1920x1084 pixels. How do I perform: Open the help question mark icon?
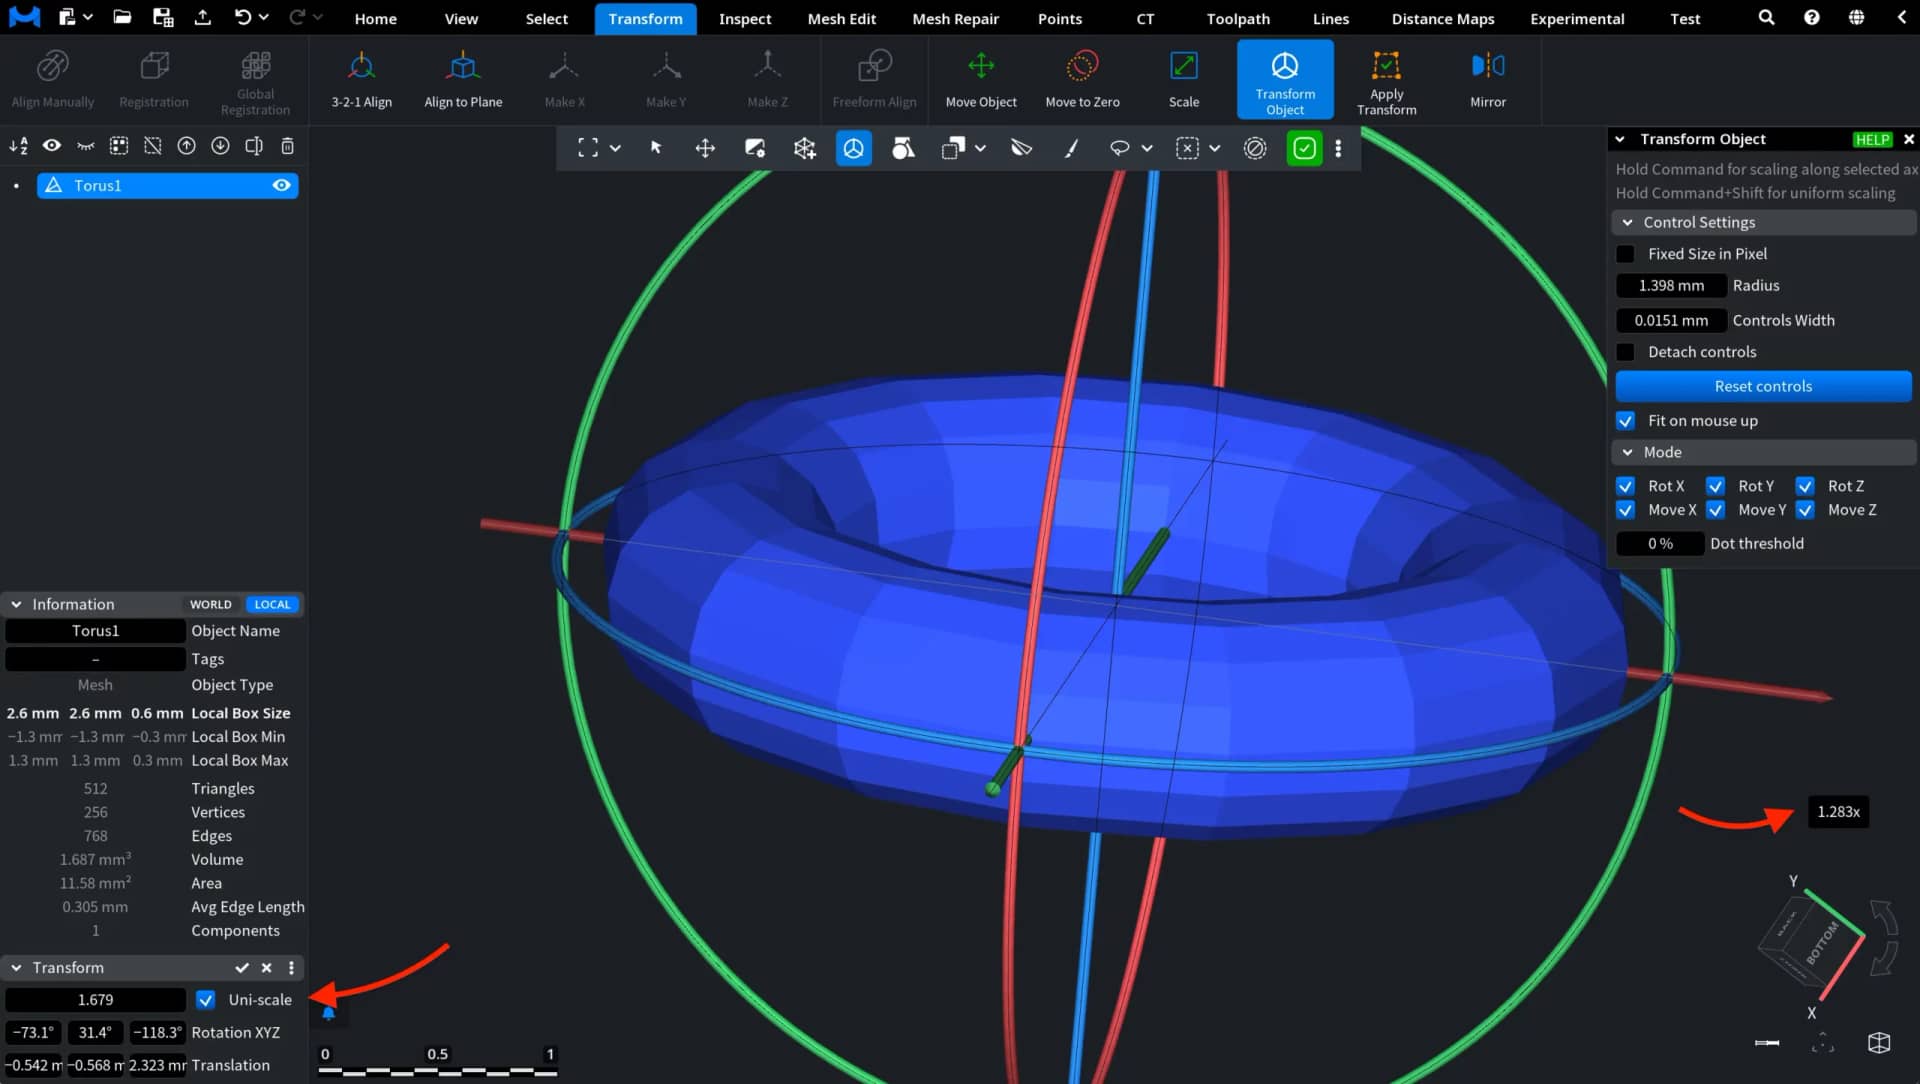(1811, 17)
